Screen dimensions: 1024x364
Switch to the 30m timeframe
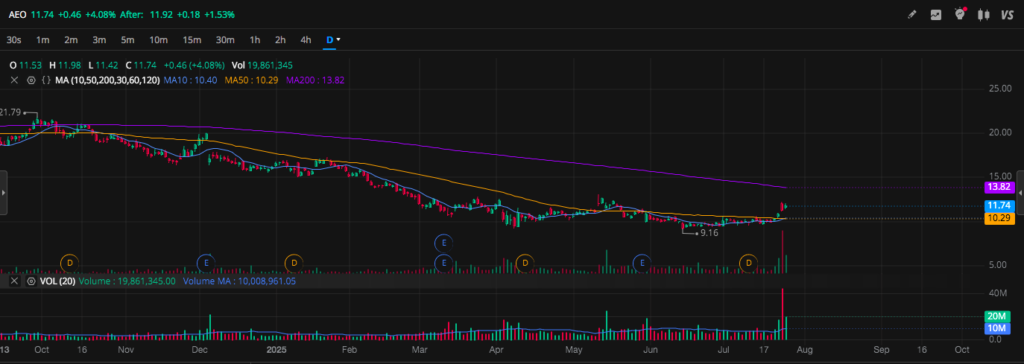225,40
